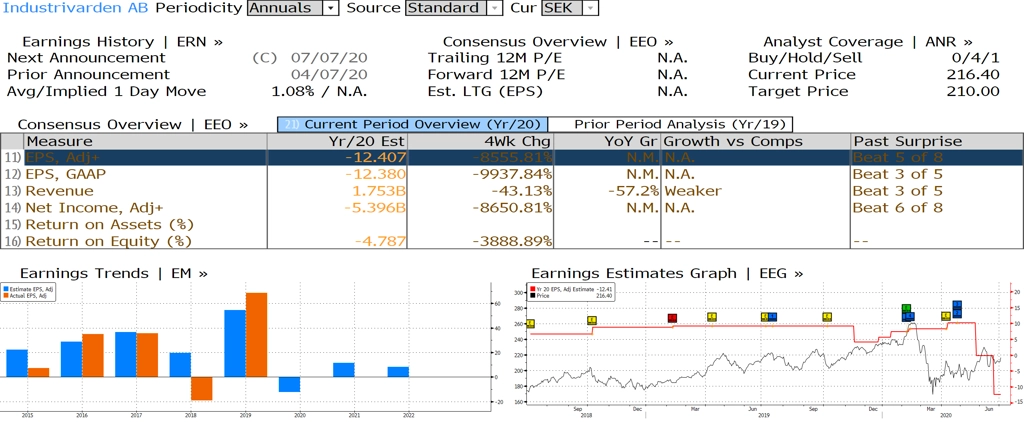Click red Yr 20 EPS Estimate legend square

(x=534, y=287)
